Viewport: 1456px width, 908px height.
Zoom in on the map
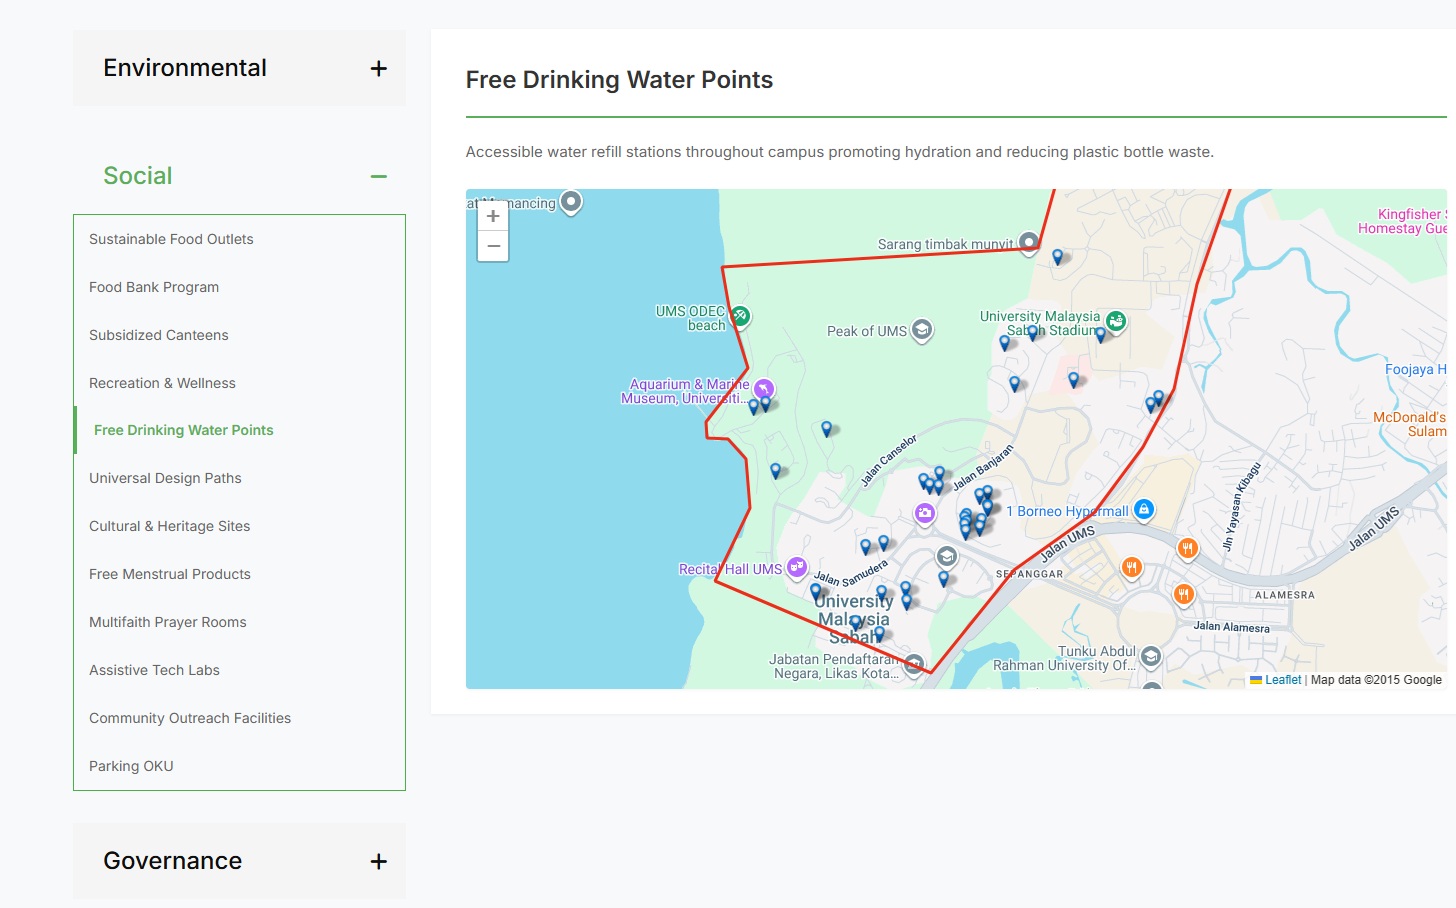(493, 216)
